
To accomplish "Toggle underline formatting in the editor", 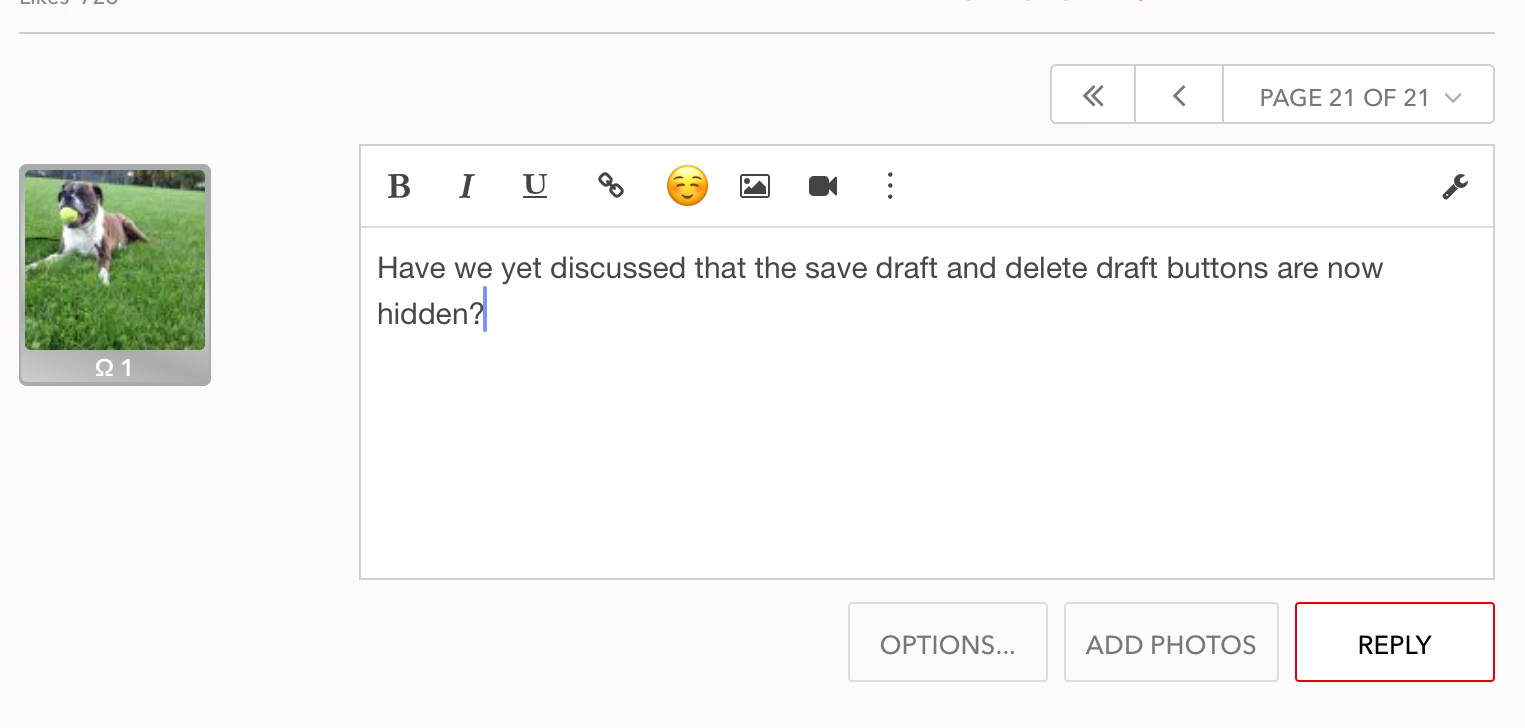I will tap(535, 186).
